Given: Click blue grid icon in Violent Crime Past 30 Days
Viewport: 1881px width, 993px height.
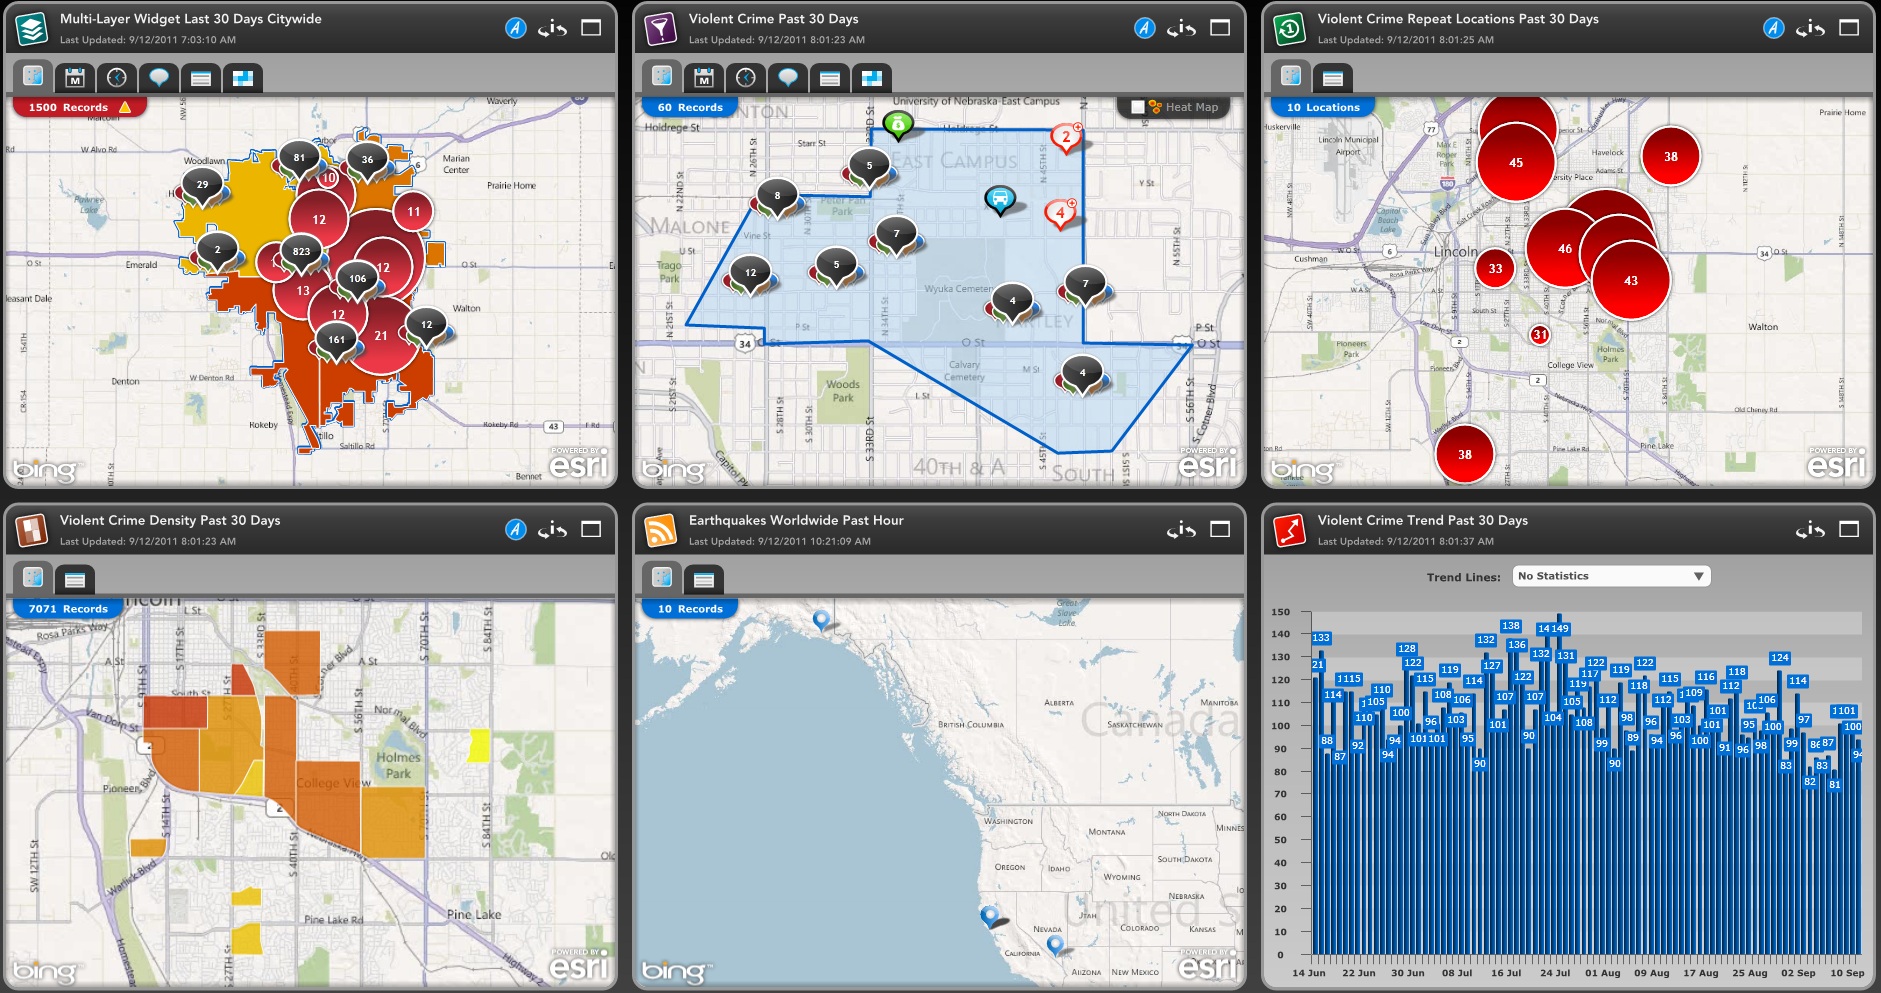Looking at the screenshot, I should pyautogui.click(x=872, y=78).
